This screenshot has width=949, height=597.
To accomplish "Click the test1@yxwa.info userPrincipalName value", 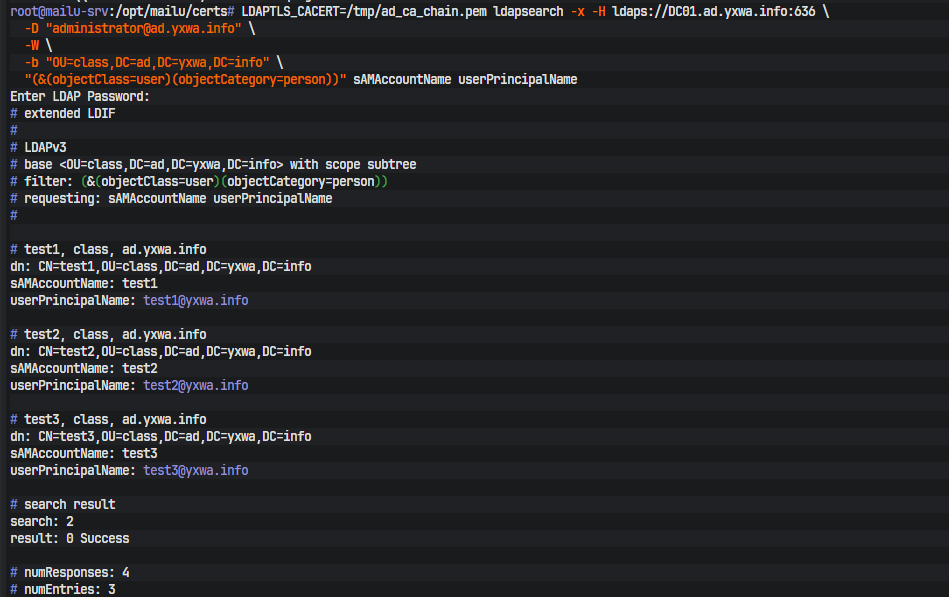I will point(196,300).
